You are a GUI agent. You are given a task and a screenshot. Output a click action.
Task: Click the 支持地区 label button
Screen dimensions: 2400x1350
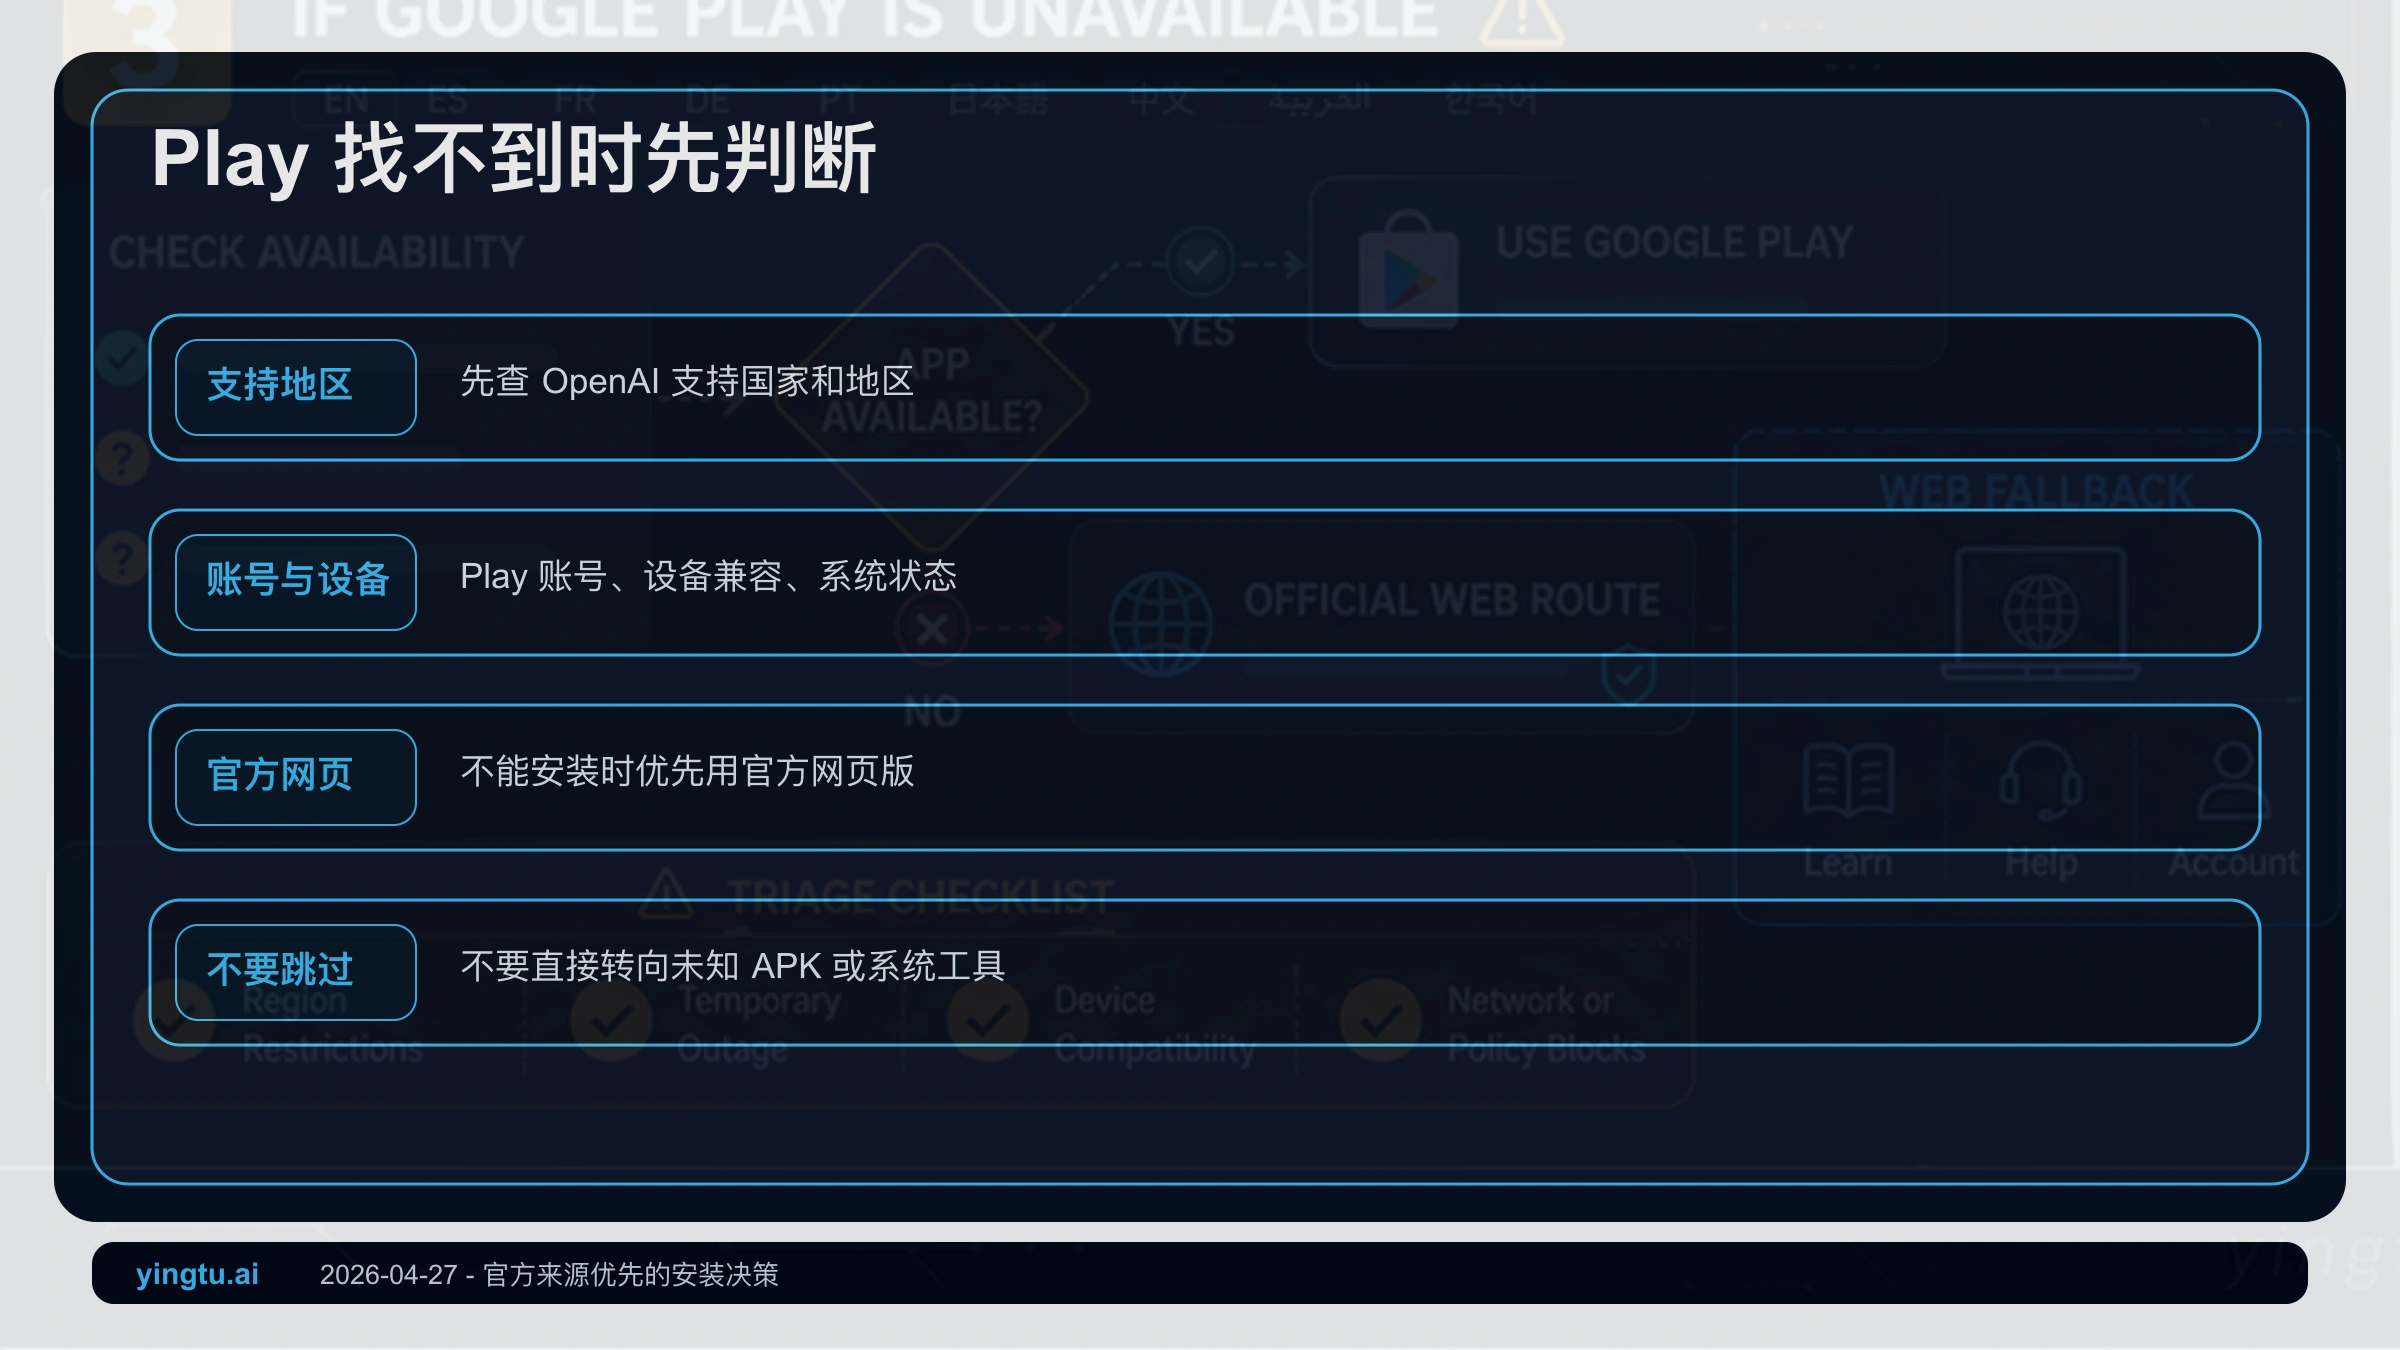click(296, 387)
